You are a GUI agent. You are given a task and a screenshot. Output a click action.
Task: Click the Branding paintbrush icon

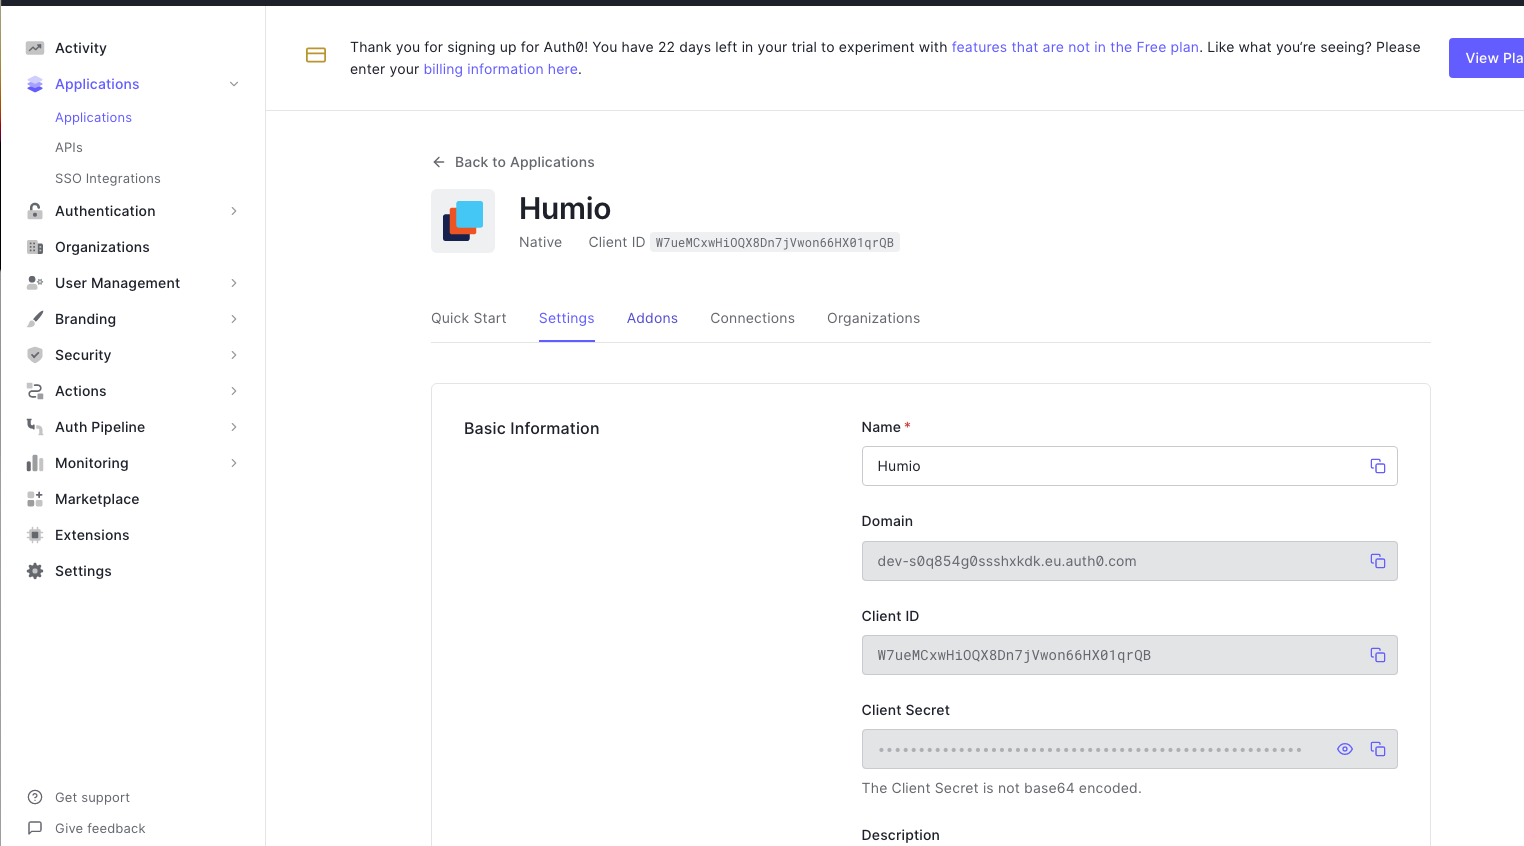pyautogui.click(x=35, y=319)
